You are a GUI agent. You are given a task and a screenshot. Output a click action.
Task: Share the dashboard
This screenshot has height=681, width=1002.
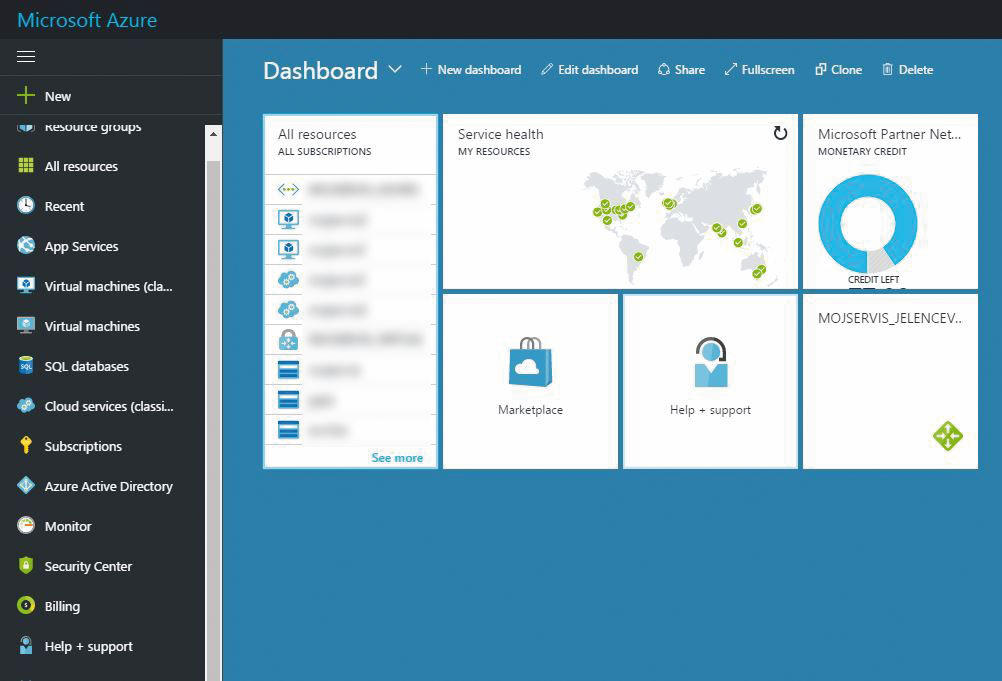pos(681,70)
